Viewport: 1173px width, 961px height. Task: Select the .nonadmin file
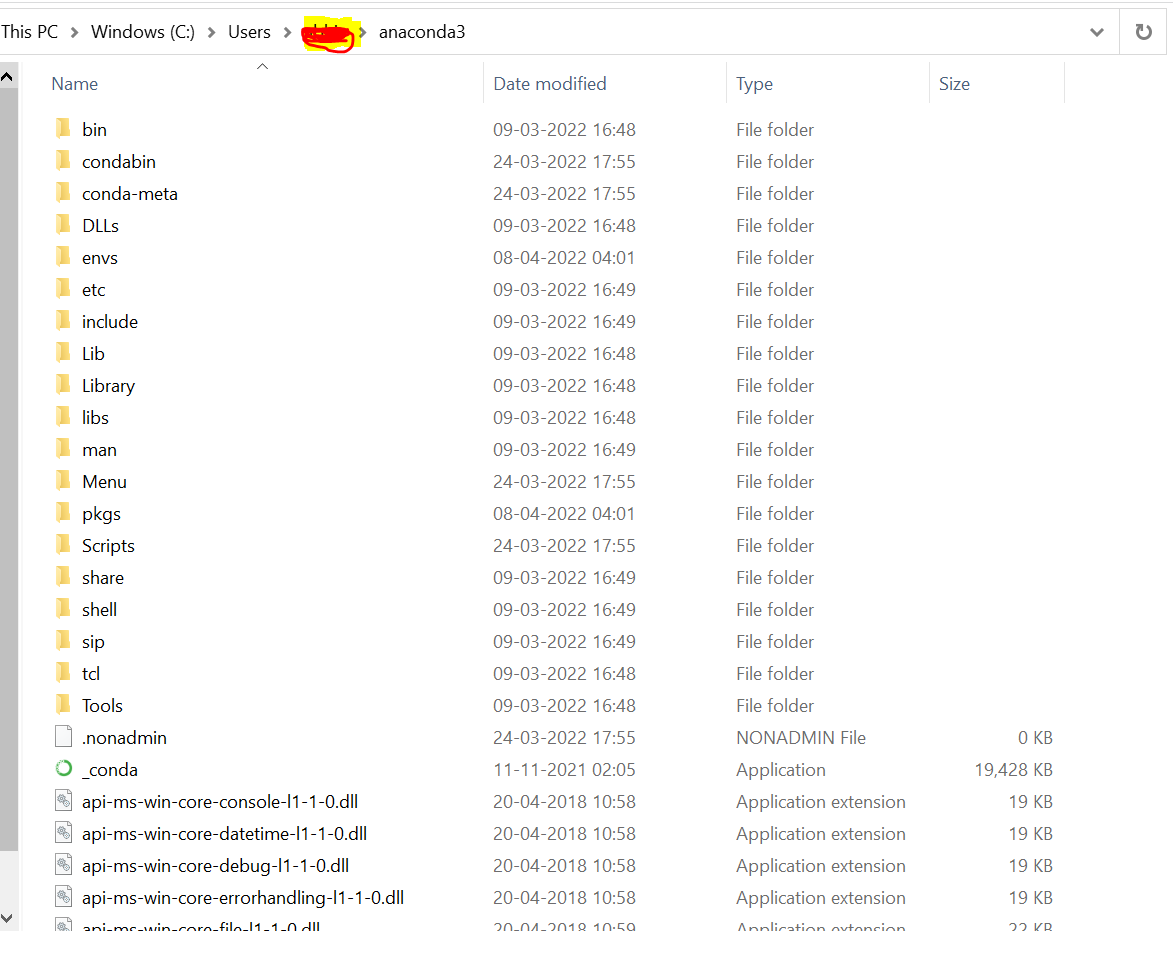tap(122, 737)
